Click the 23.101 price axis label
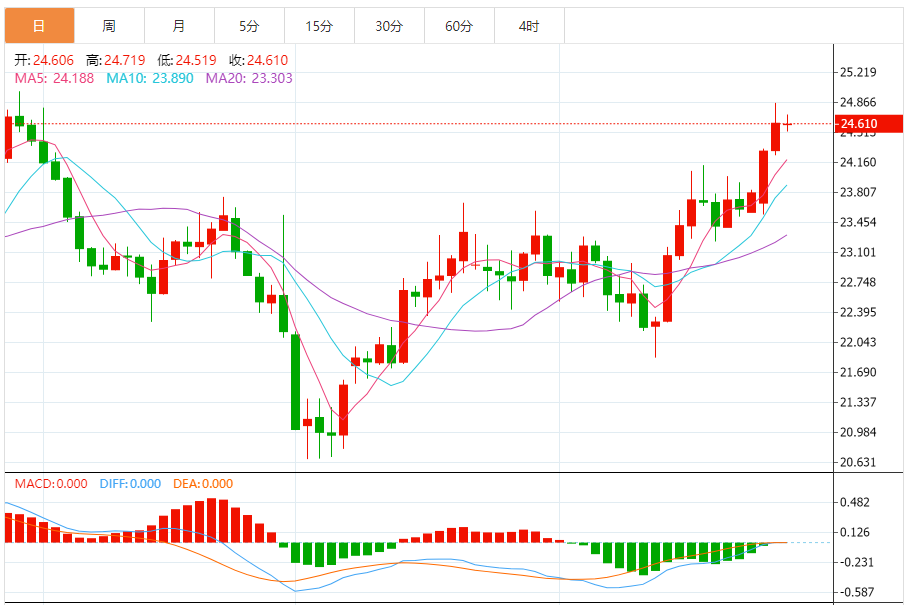The image size is (912, 605). tap(858, 252)
